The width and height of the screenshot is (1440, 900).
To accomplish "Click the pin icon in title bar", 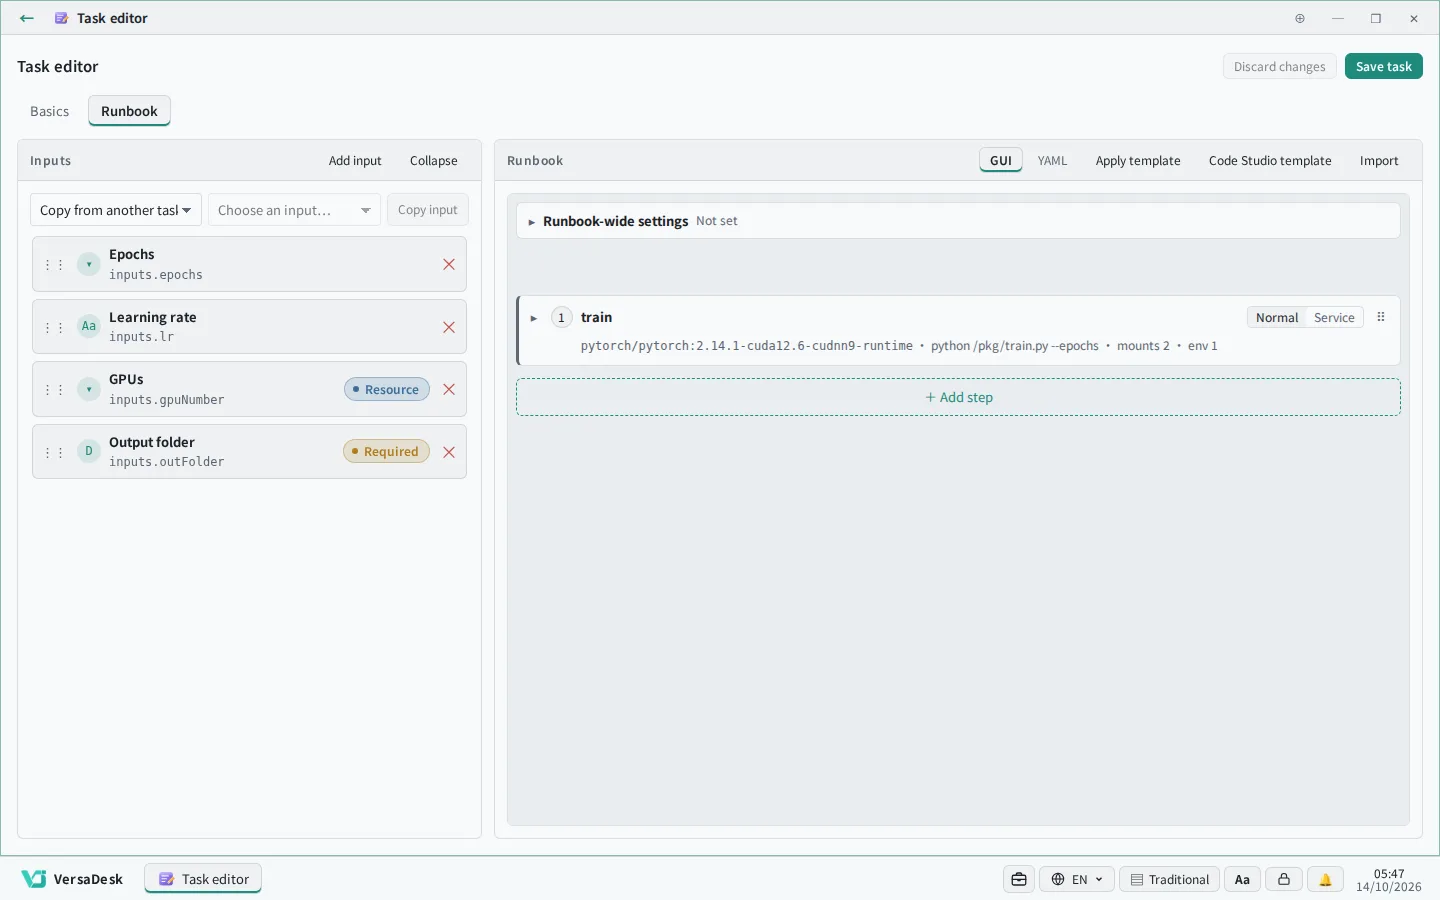I will click(1300, 18).
